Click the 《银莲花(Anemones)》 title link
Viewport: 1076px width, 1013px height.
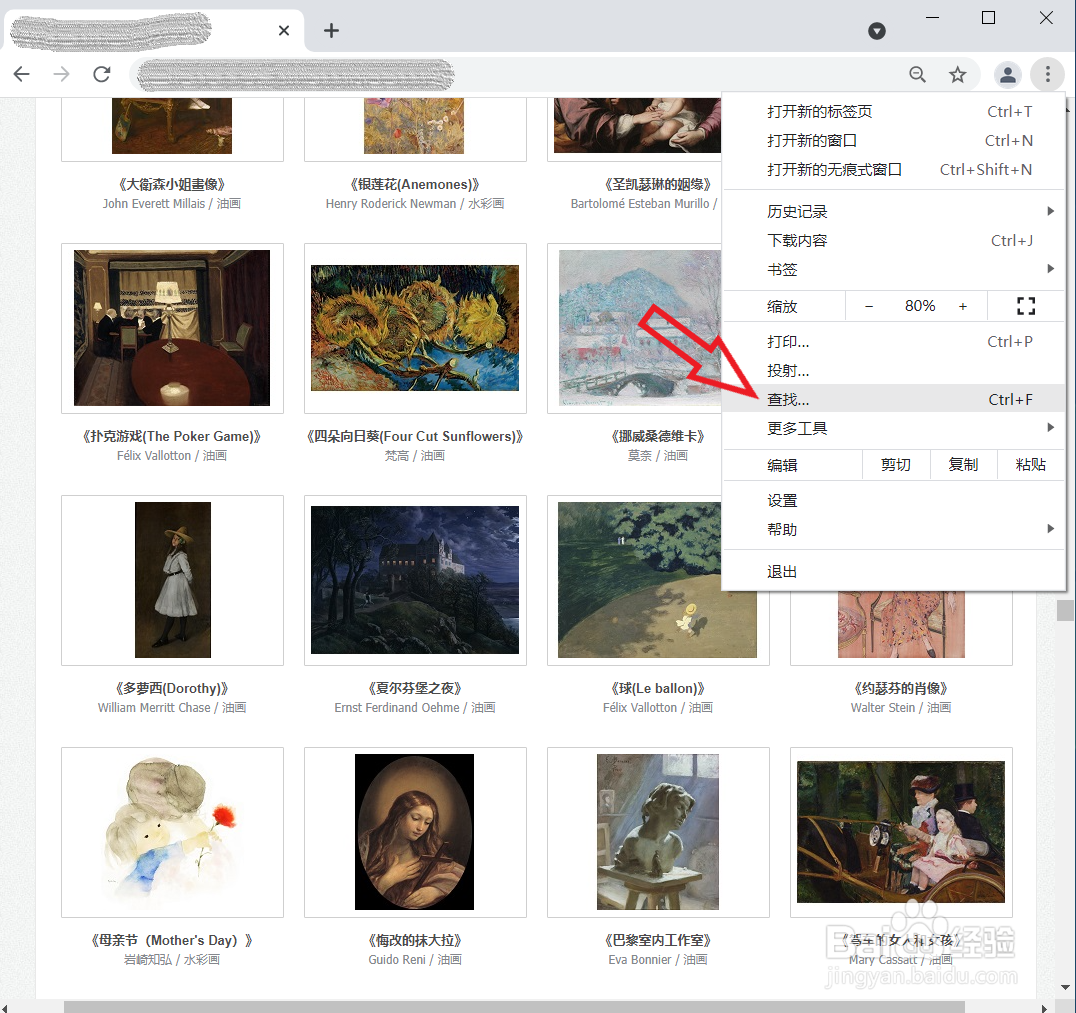pyautogui.click(x=414, y=184)
